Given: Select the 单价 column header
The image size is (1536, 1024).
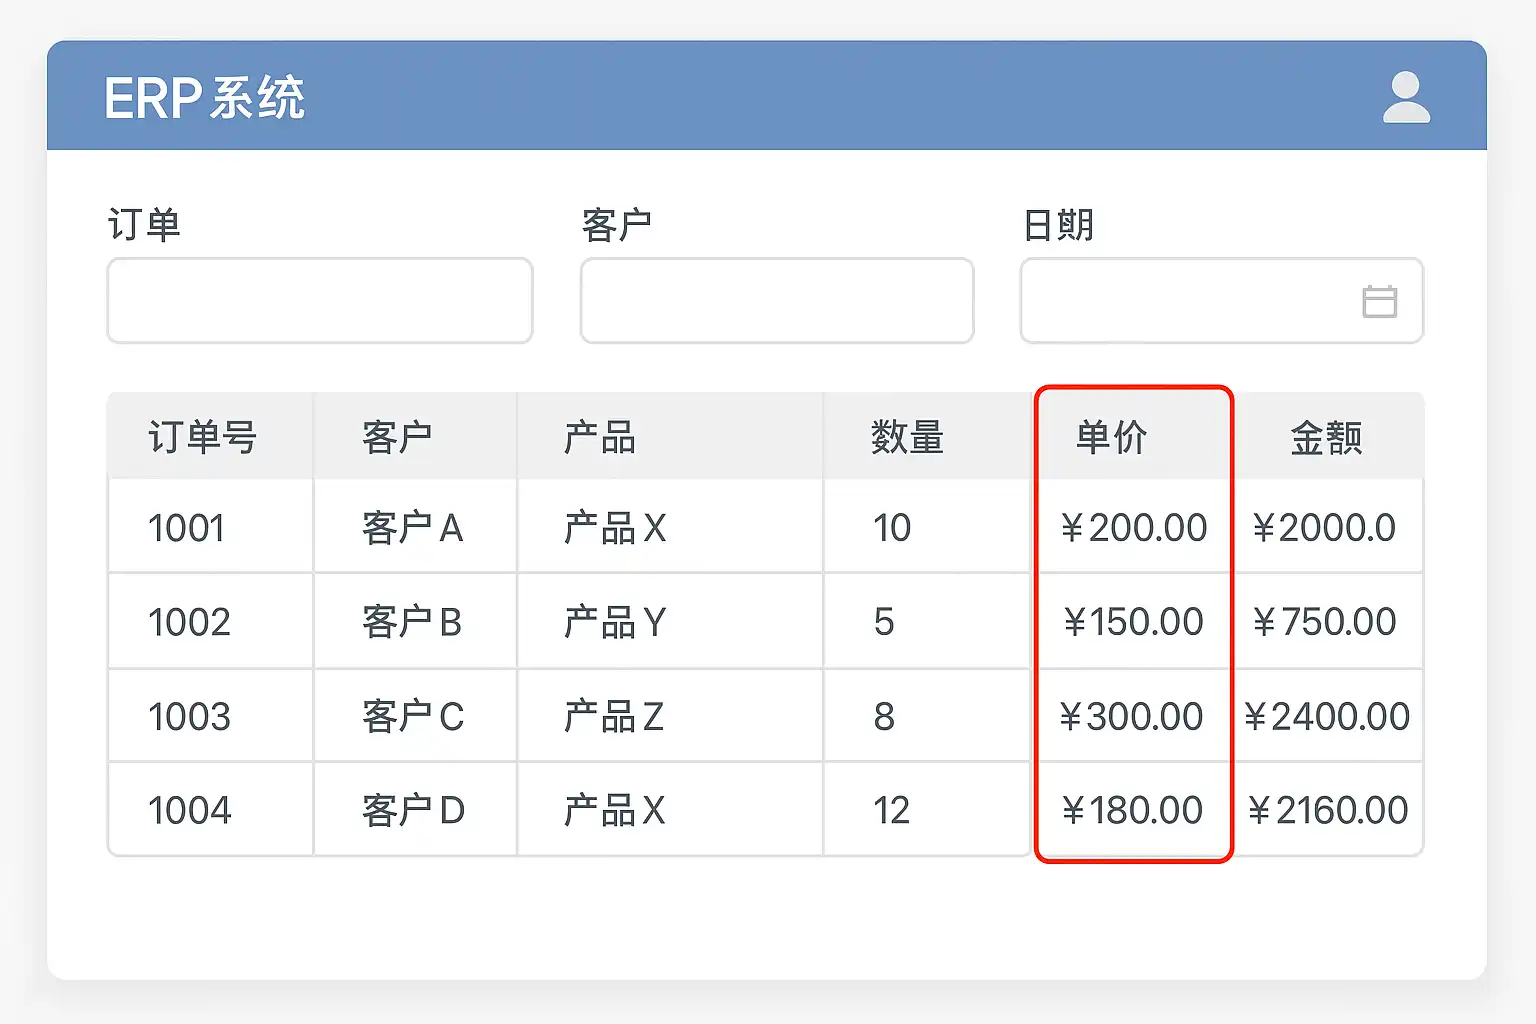Looking at the screenshot, I should point(1111,437).
